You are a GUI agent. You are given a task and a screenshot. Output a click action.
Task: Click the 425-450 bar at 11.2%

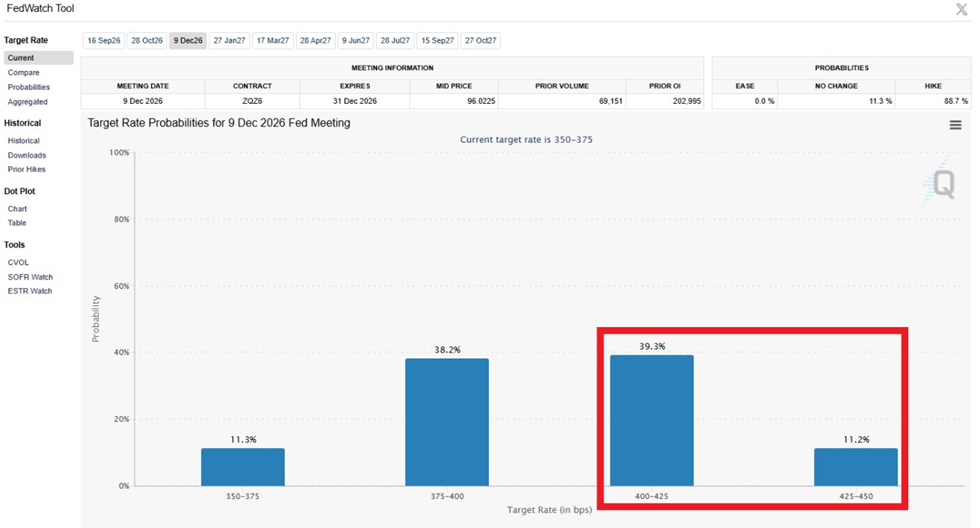pyautogui.click(x=856, y=467)
